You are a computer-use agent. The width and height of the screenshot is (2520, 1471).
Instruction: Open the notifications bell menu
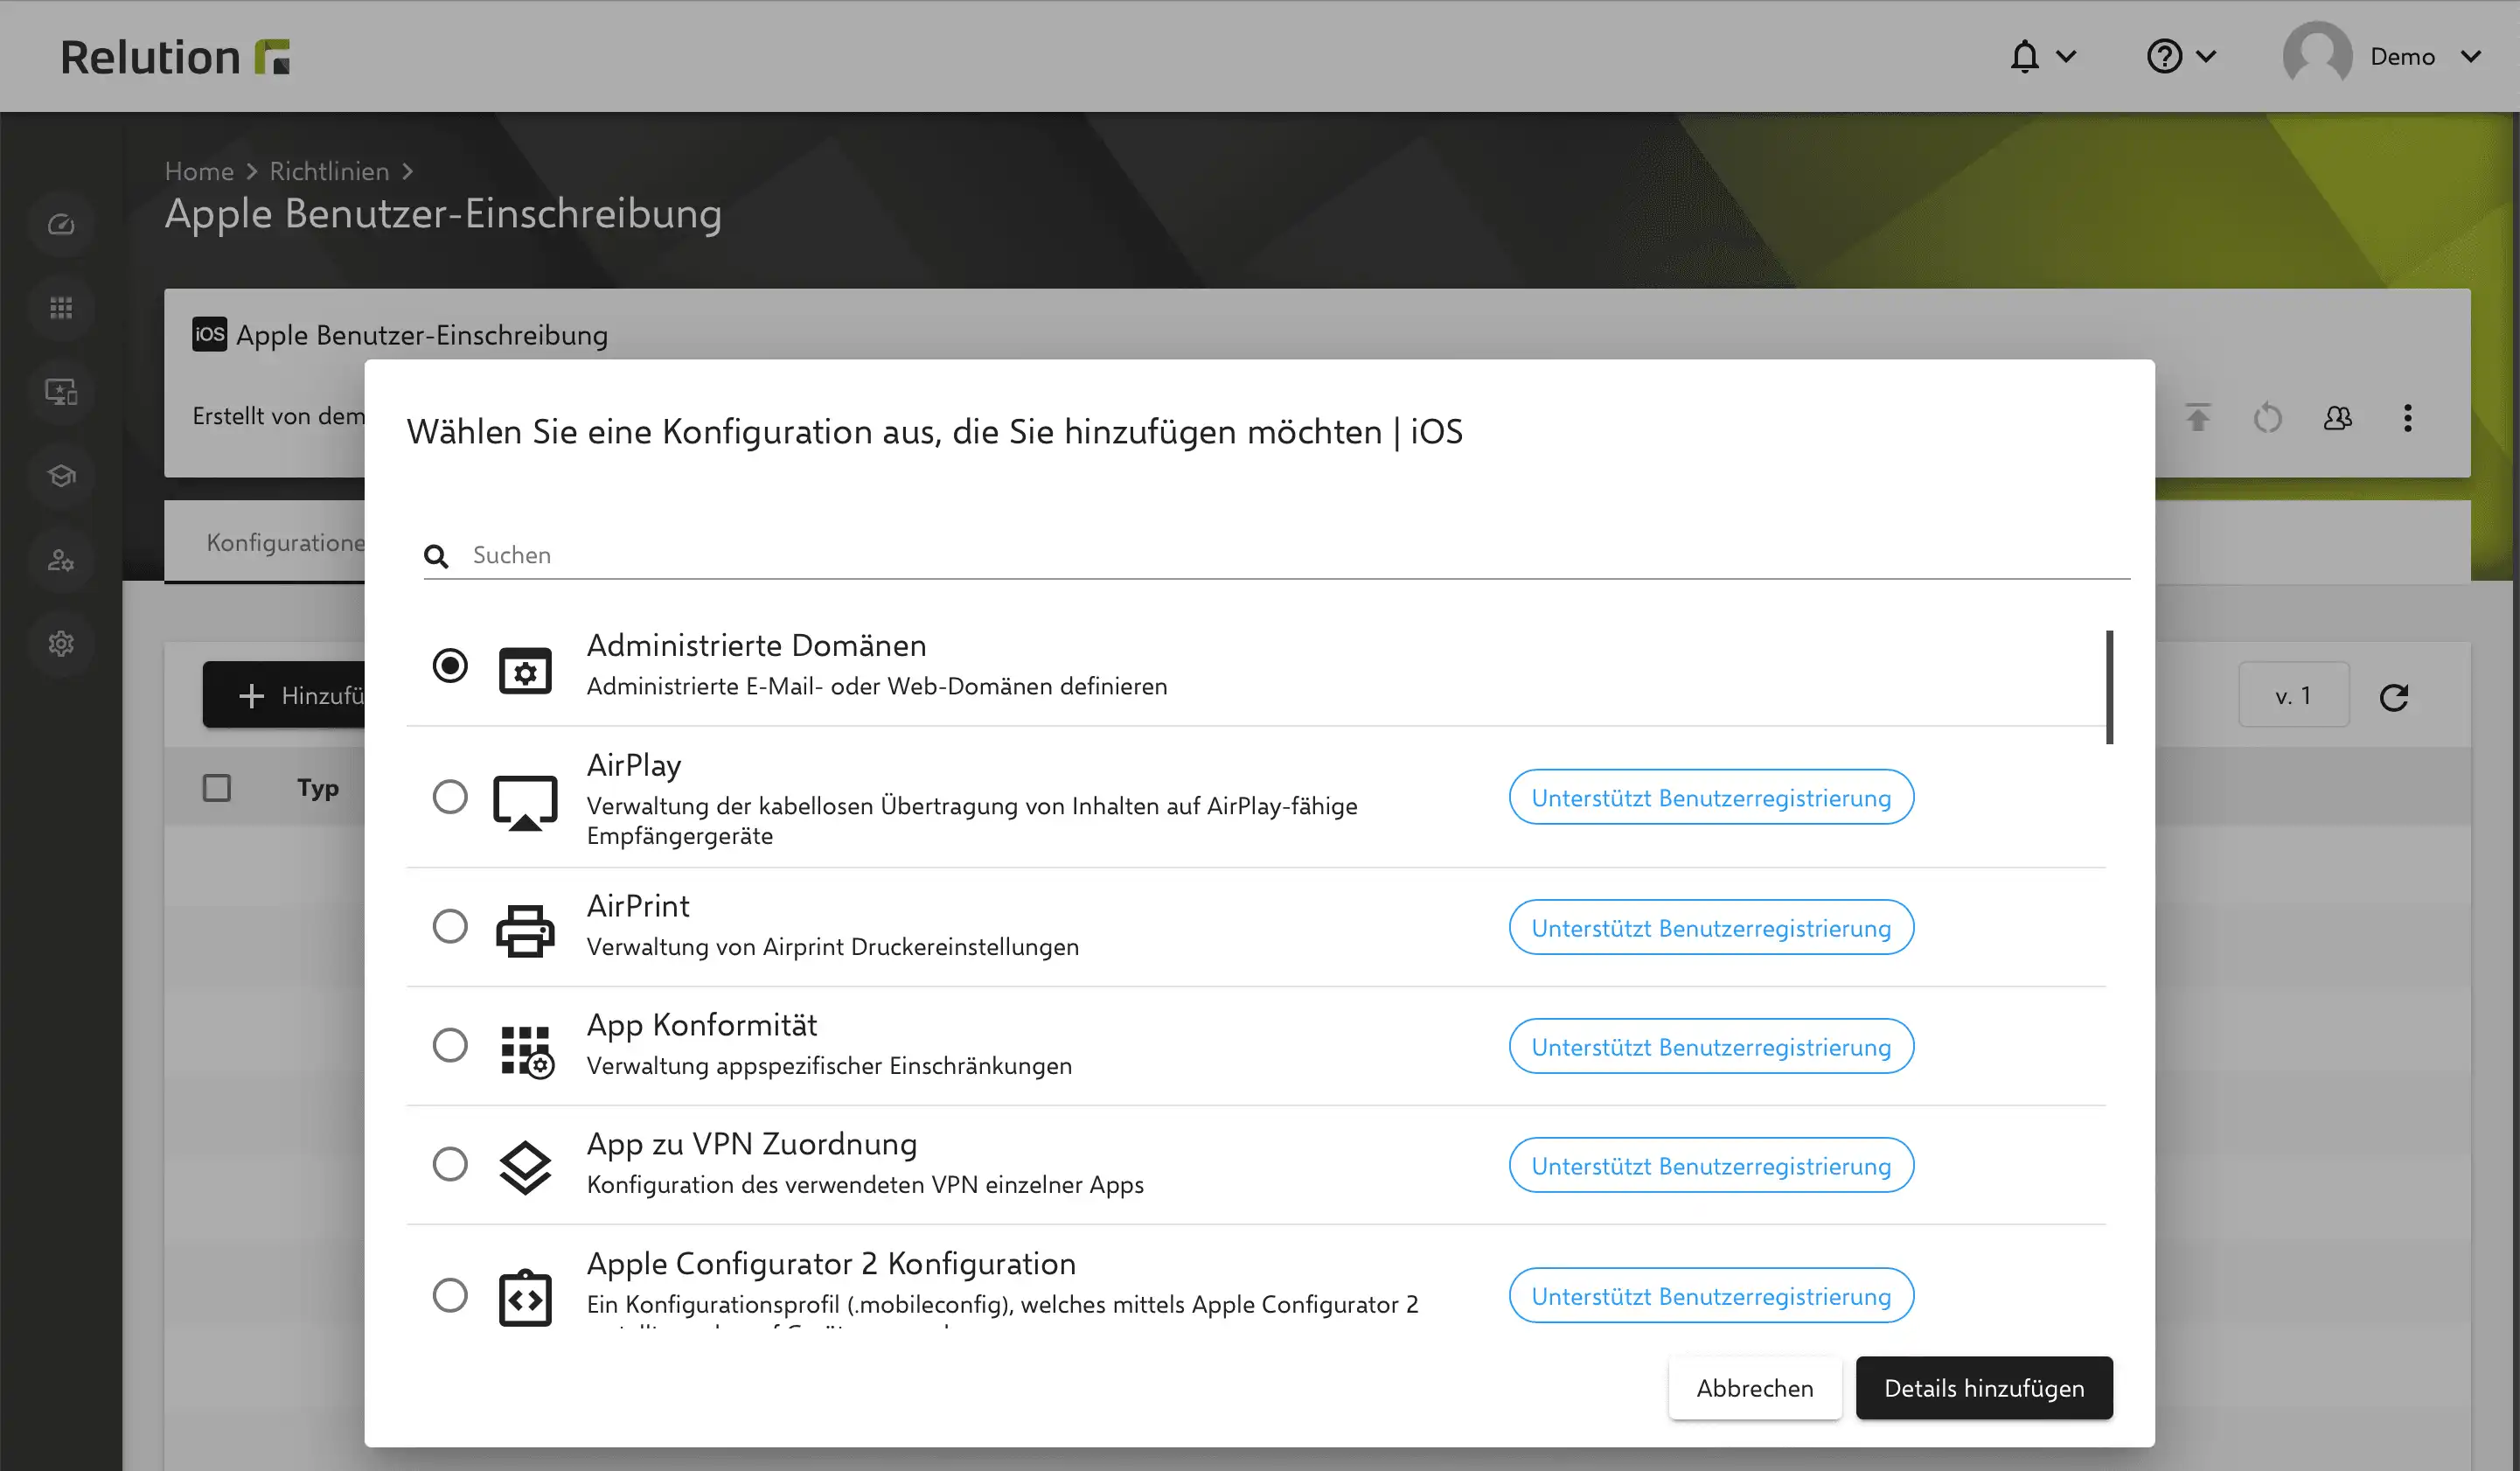click(2025, 56)
